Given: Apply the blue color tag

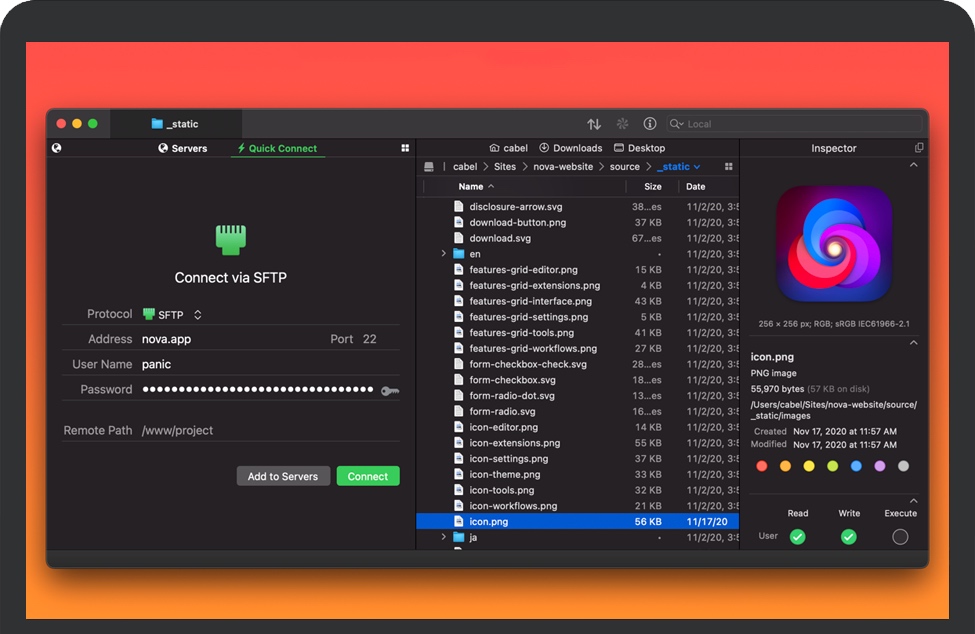Looking at the screenshot, I should (856, 466).
